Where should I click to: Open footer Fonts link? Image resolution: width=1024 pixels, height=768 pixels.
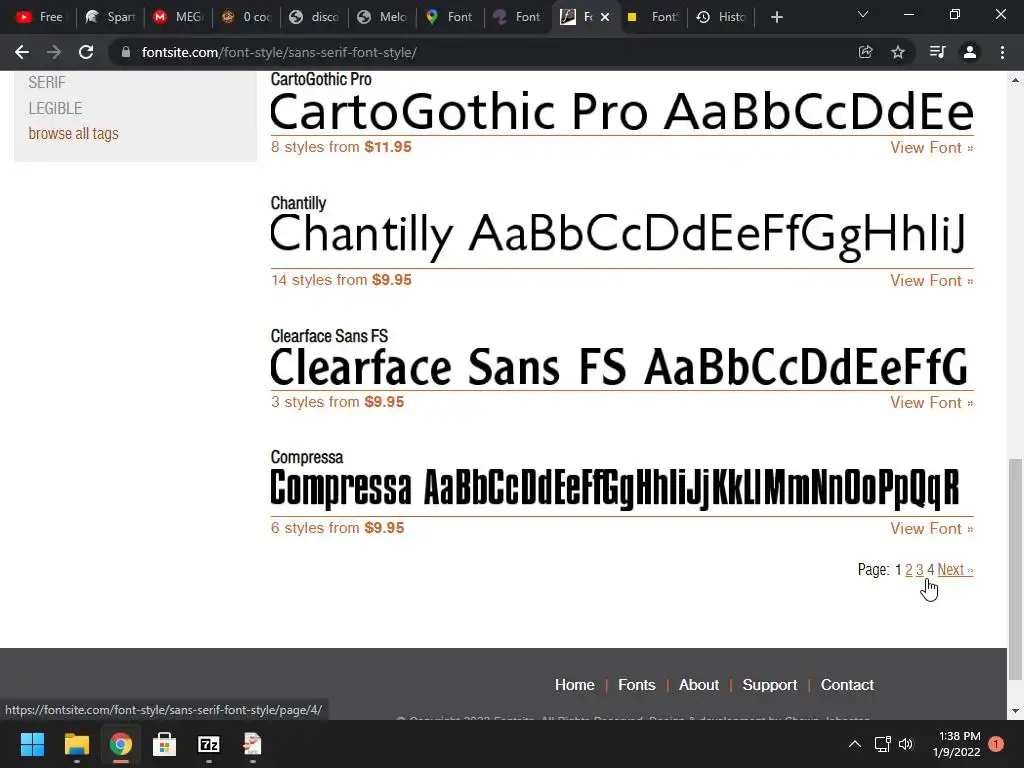637,685
